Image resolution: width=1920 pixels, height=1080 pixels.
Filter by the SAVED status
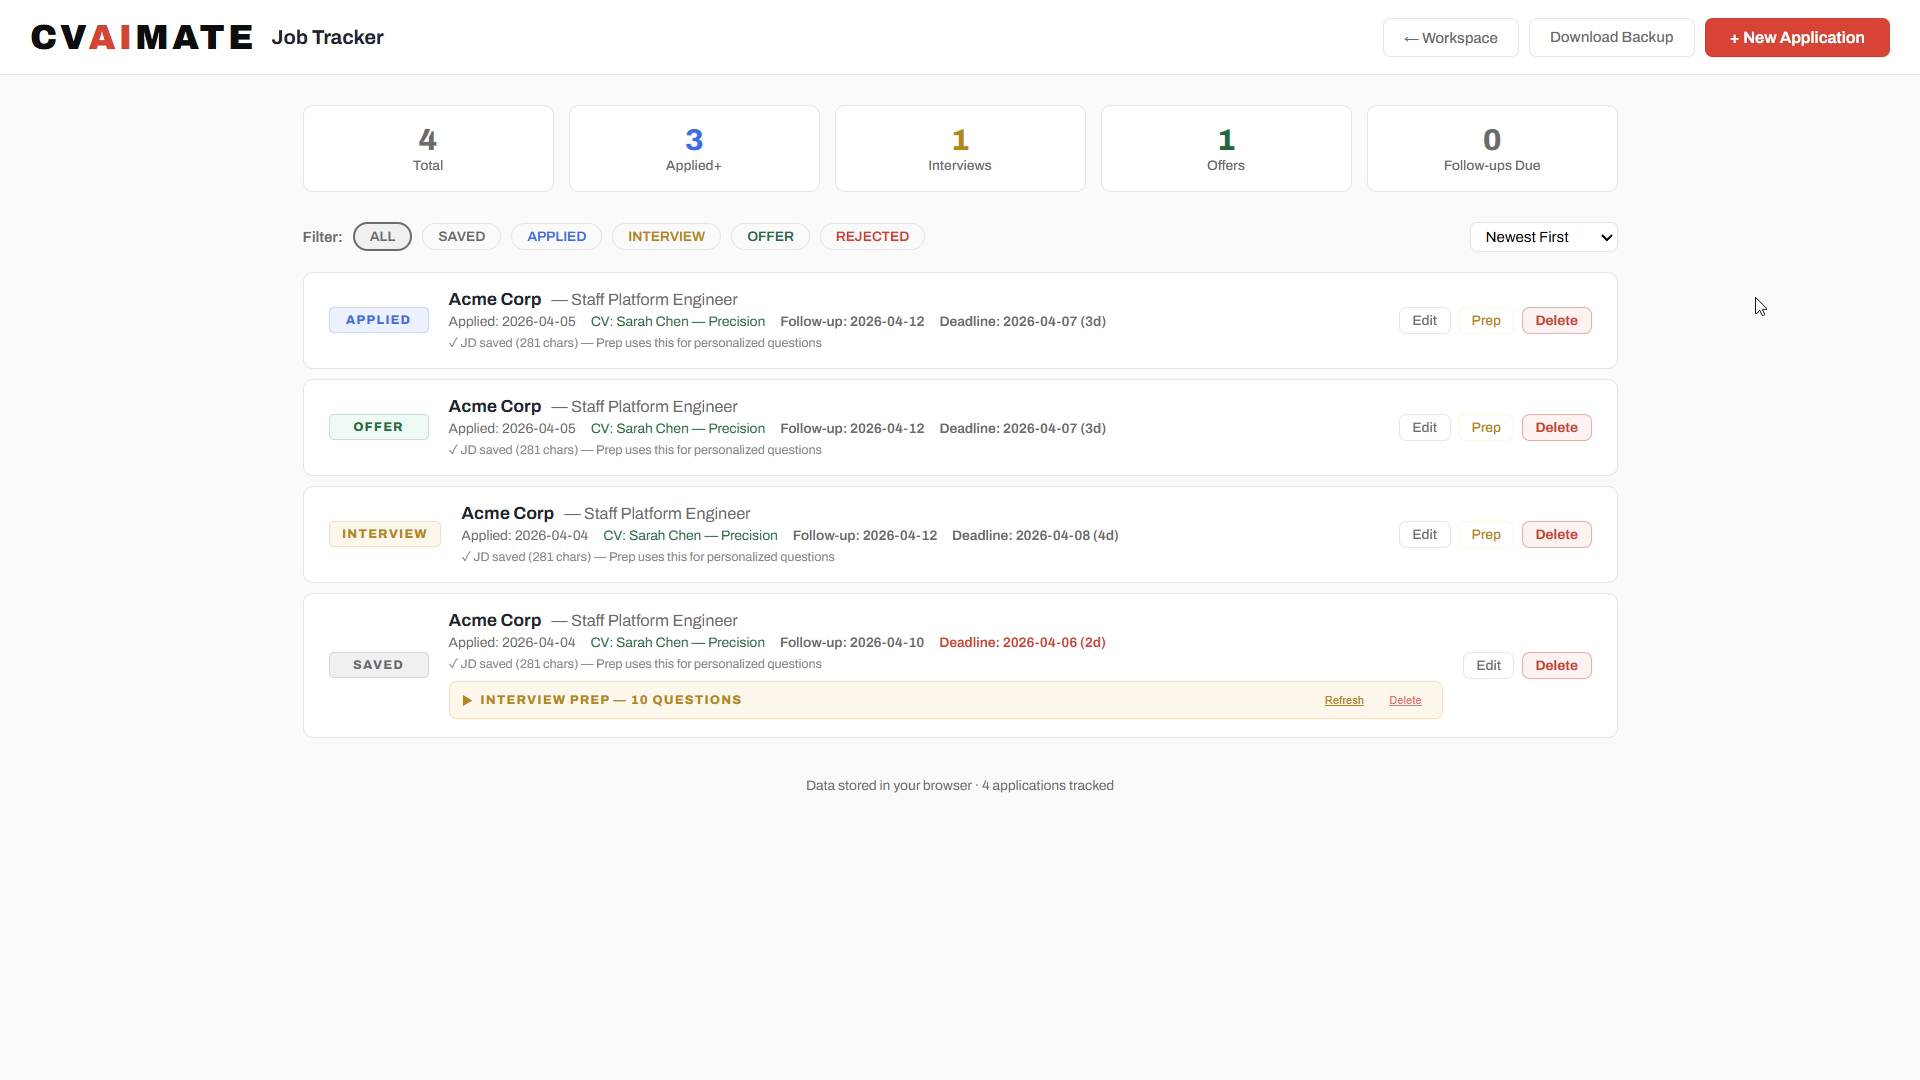461,237
